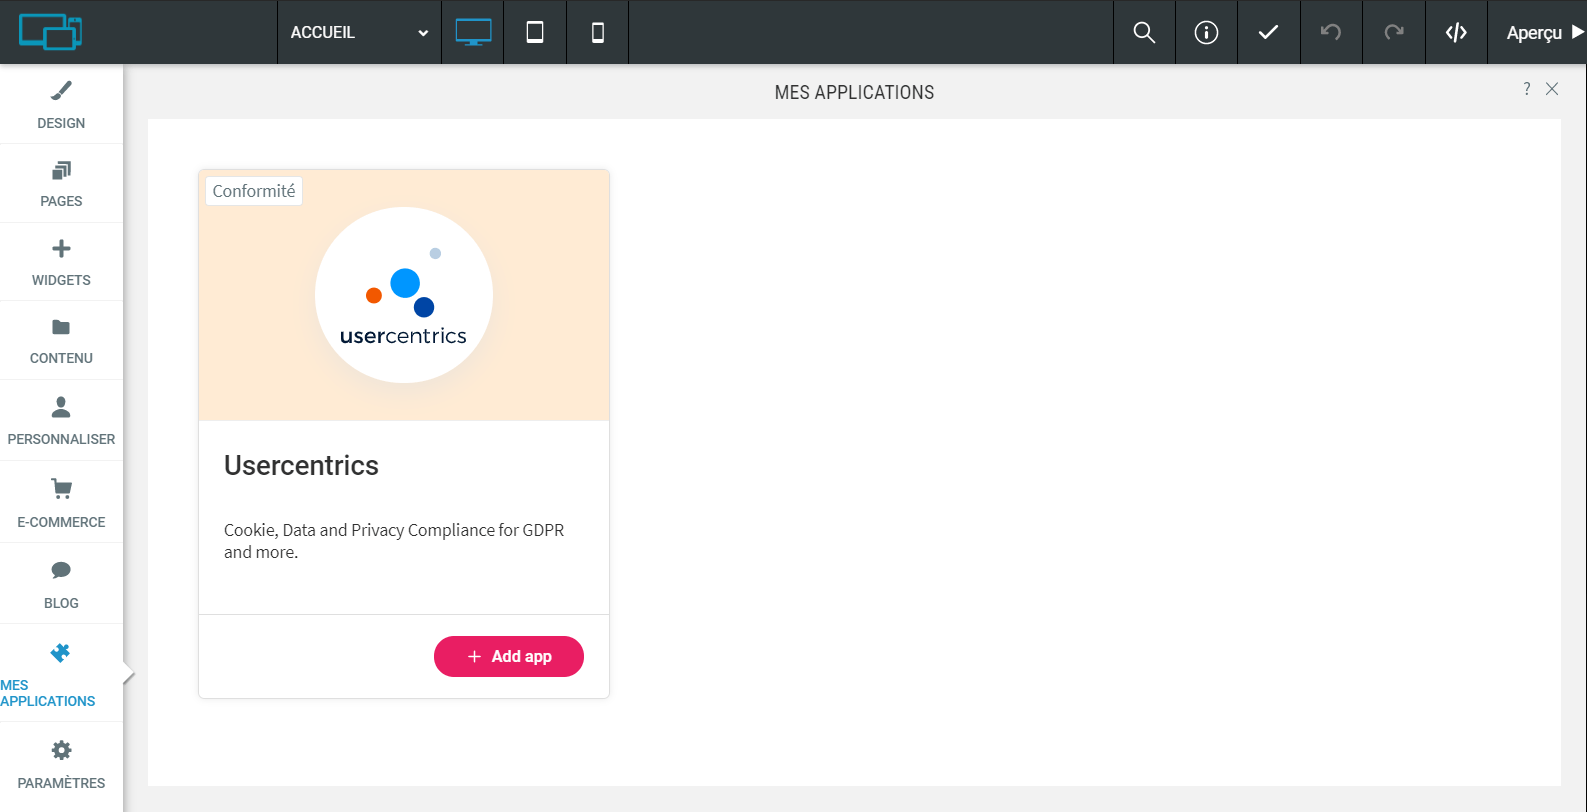
Task: Open help question mark for Mes Applications
Action: coord(1527,89)
